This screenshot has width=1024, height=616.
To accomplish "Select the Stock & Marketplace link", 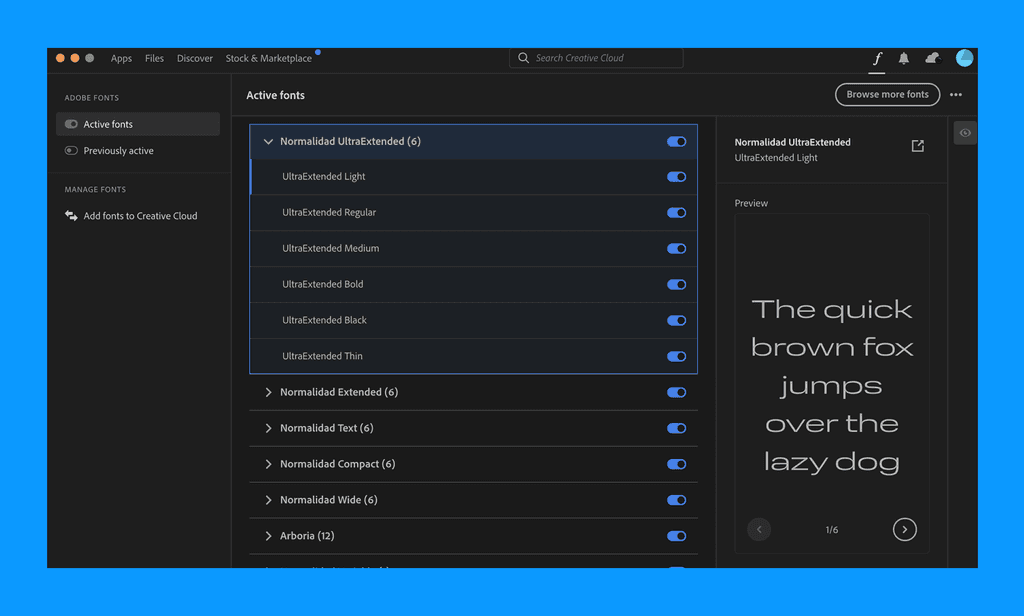I will pyautogui.click(x=268, y=58).
